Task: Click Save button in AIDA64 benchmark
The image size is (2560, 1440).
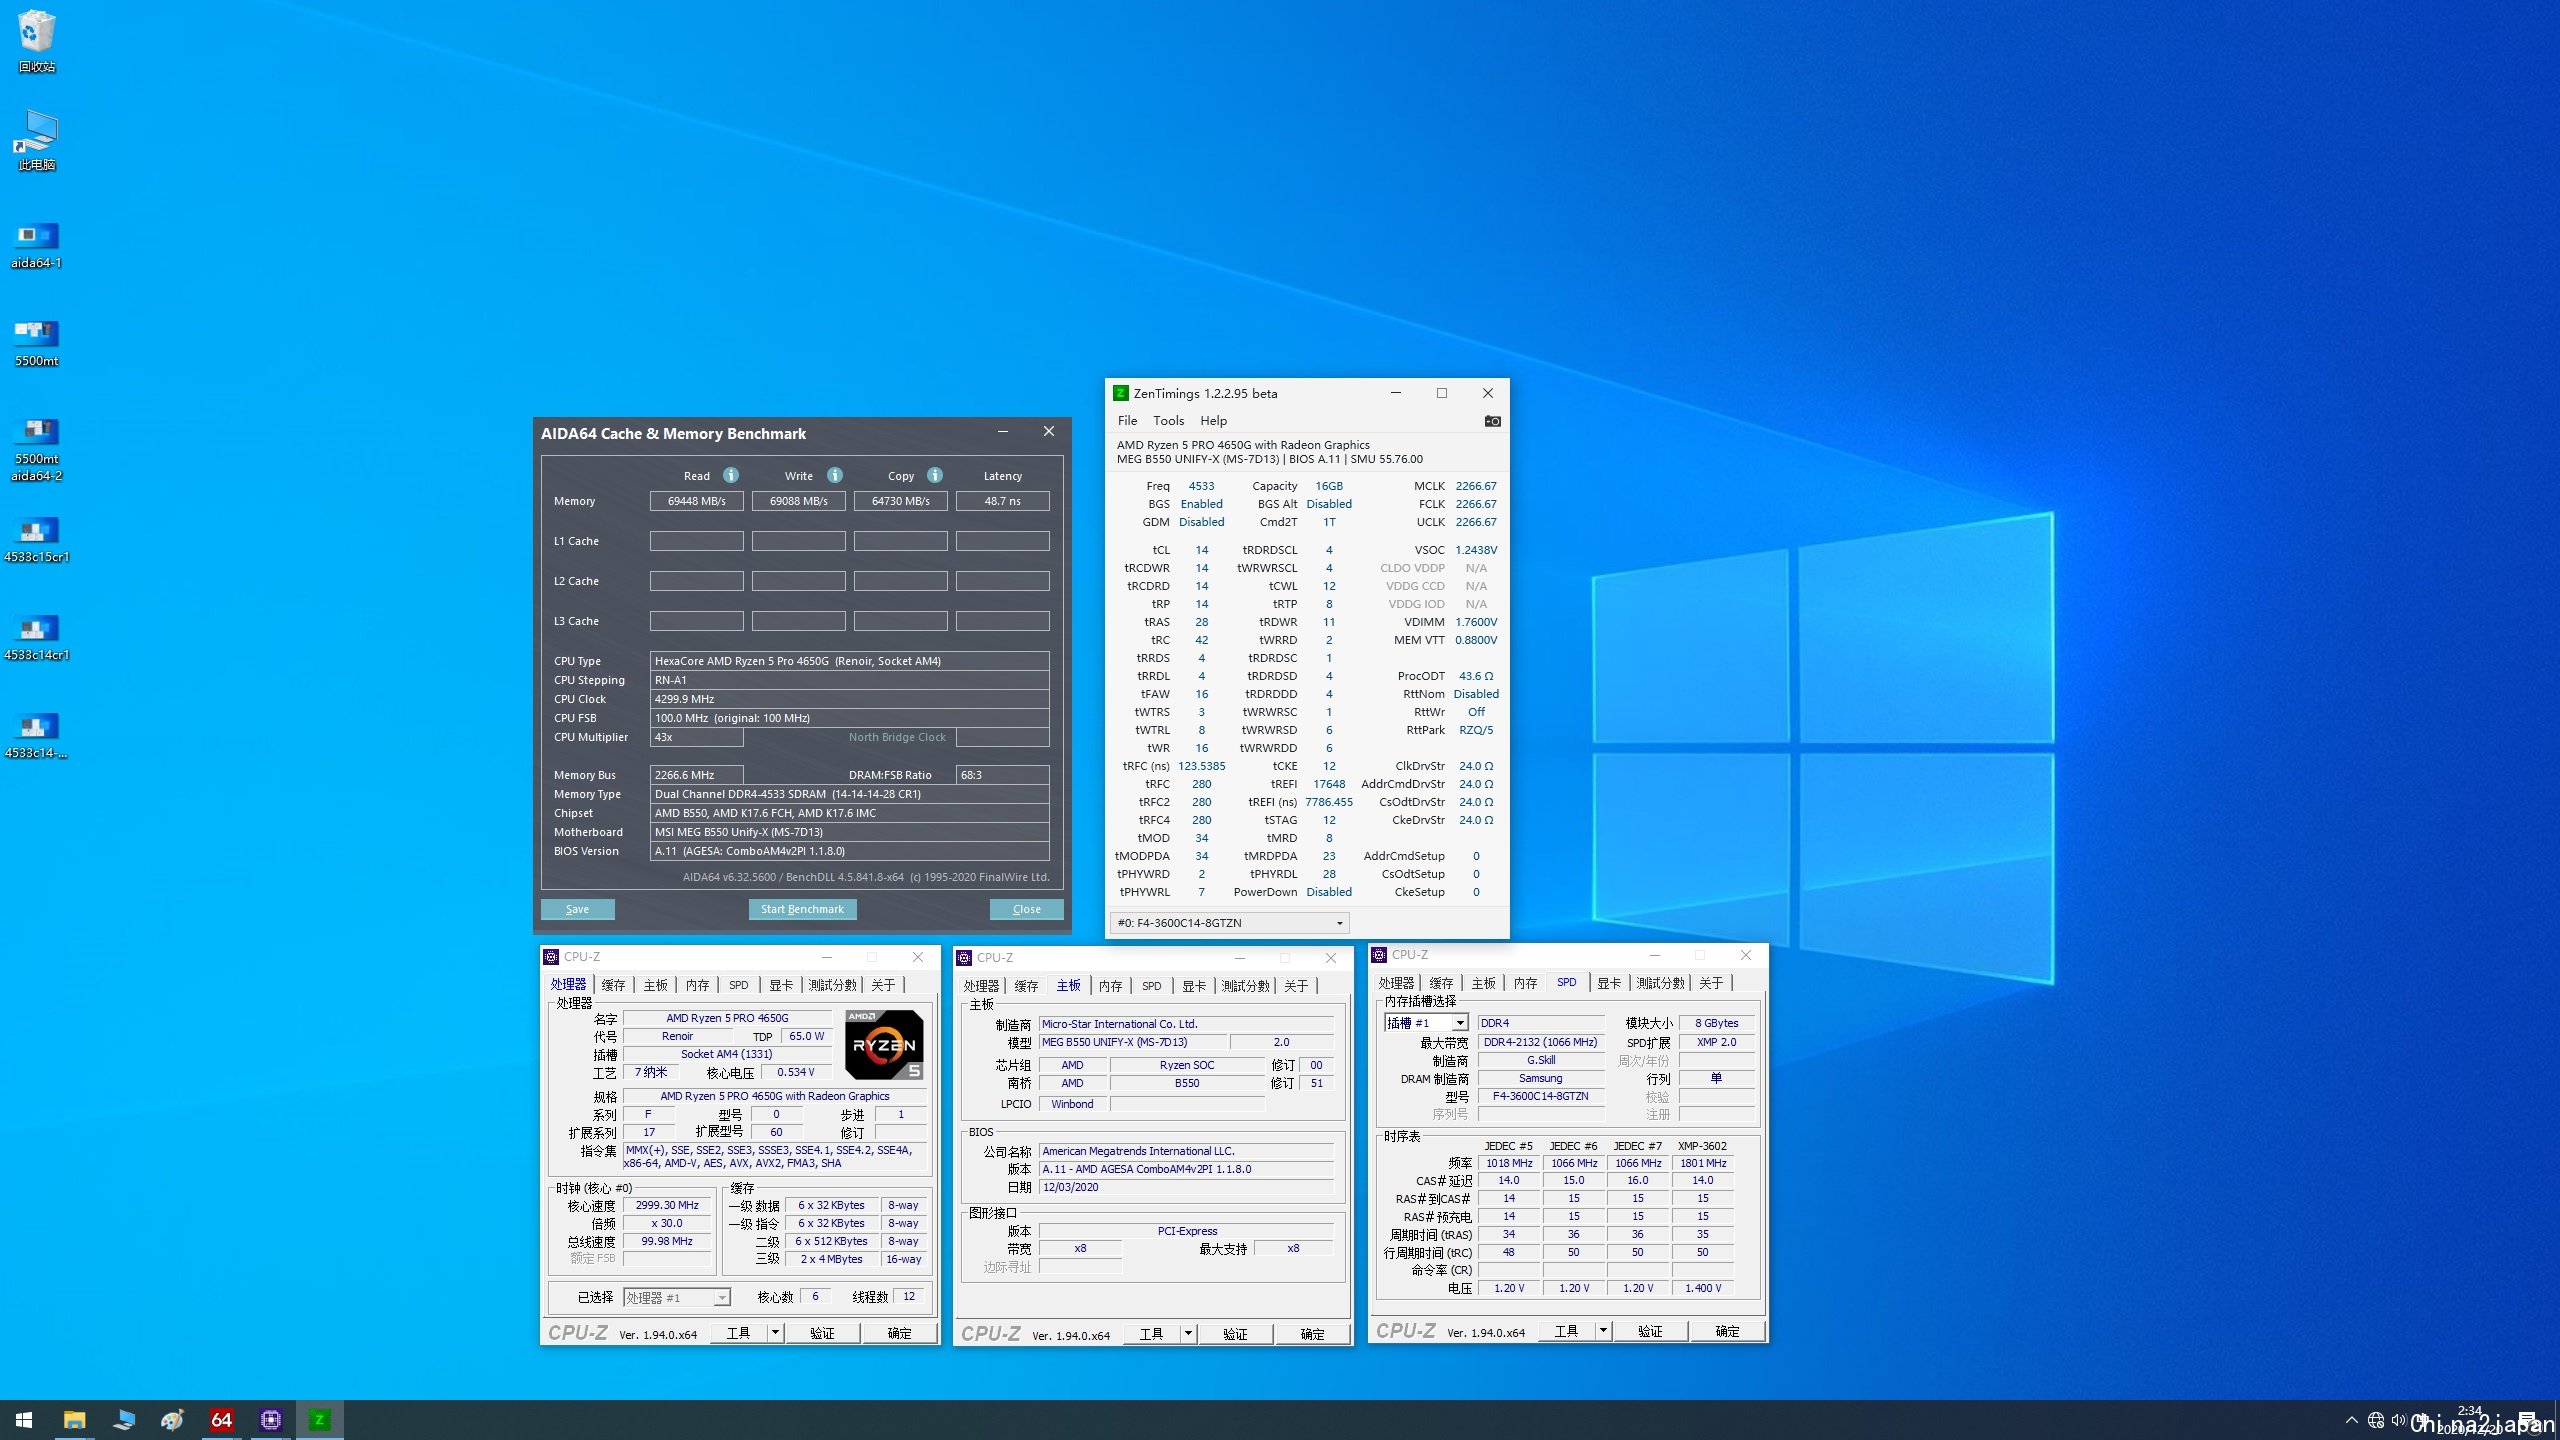Action: coord(577,909)
